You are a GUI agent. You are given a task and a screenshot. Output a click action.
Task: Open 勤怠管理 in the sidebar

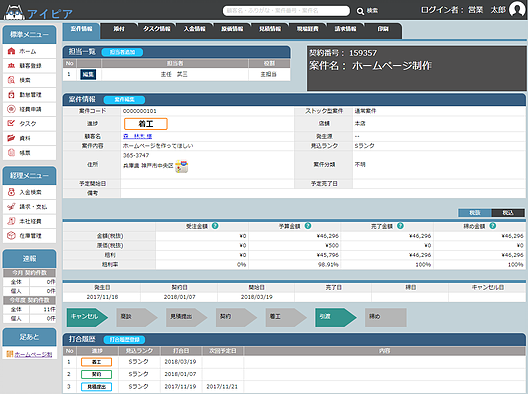[29, 95]
